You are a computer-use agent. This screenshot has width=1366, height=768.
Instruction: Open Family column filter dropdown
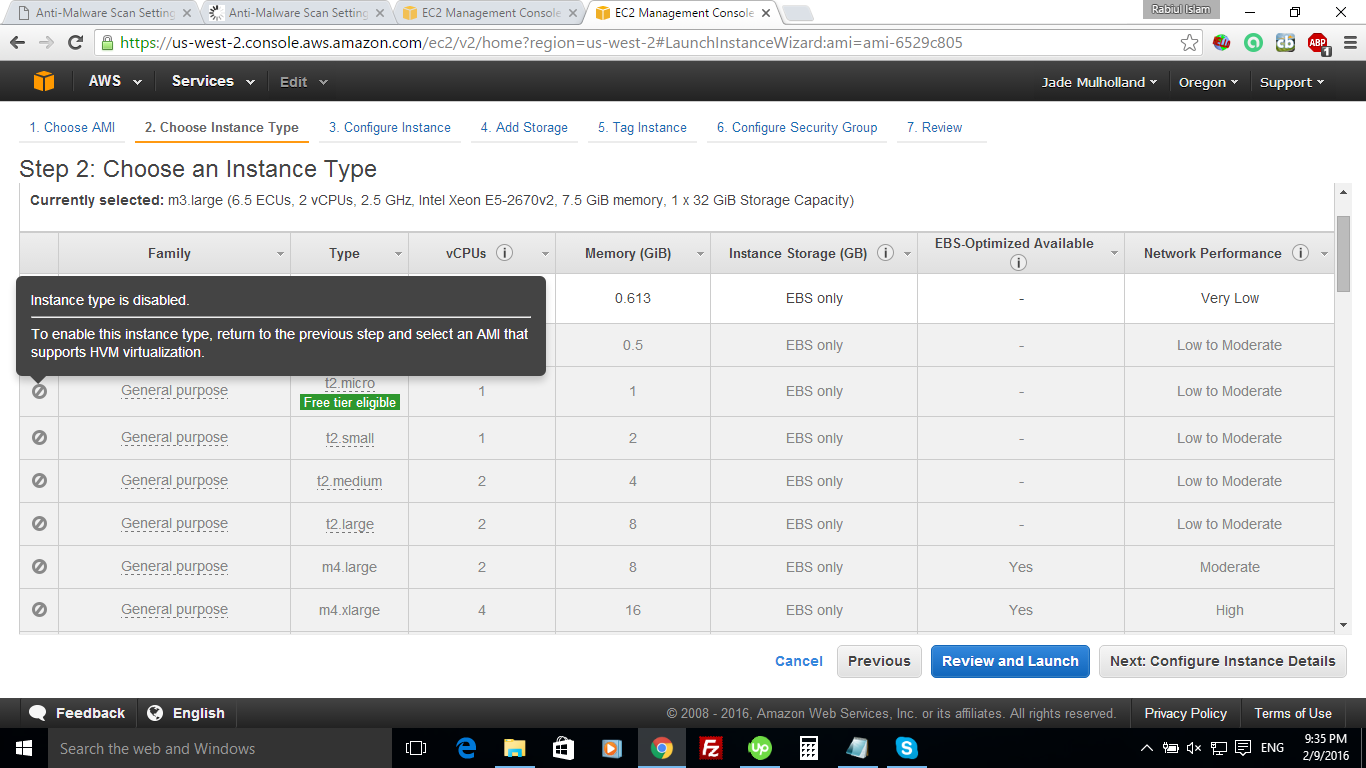[280, 254]
